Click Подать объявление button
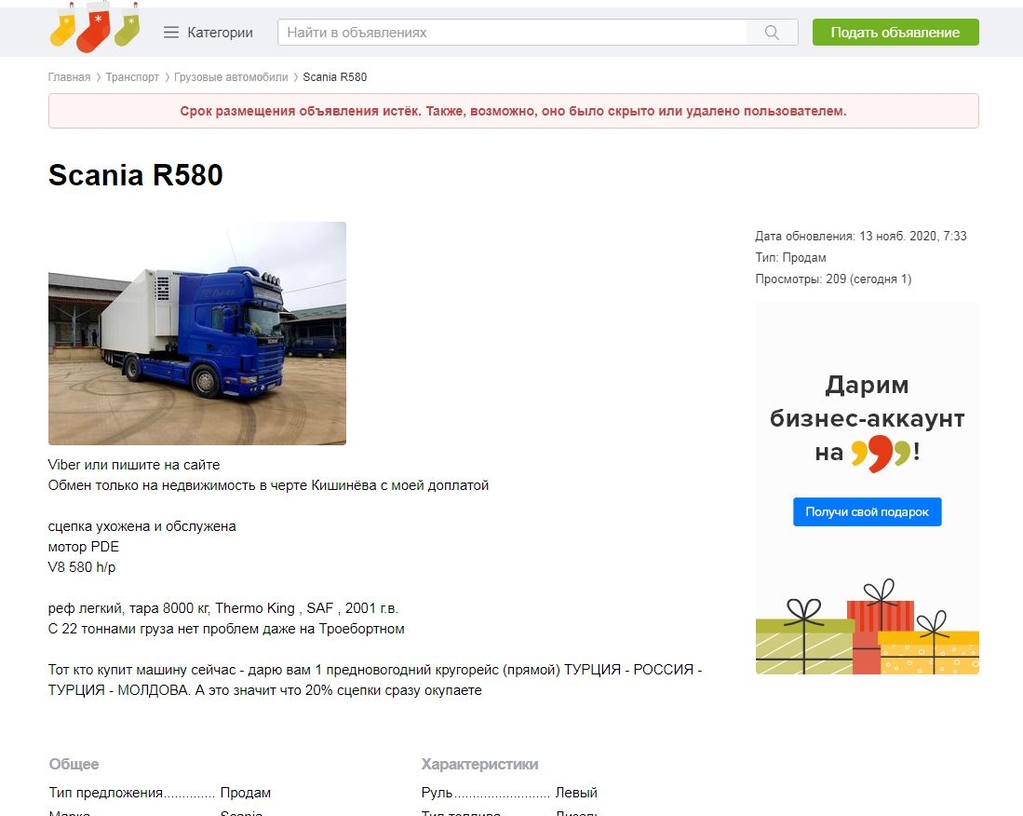Screen dimensions: 1023x816 tap(895, 33)
